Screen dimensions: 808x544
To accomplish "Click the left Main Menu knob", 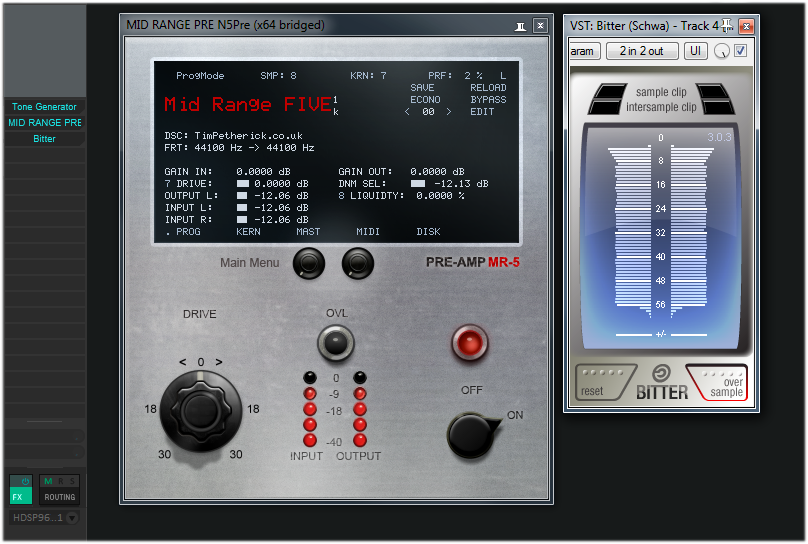I will (x=309, y=263).
